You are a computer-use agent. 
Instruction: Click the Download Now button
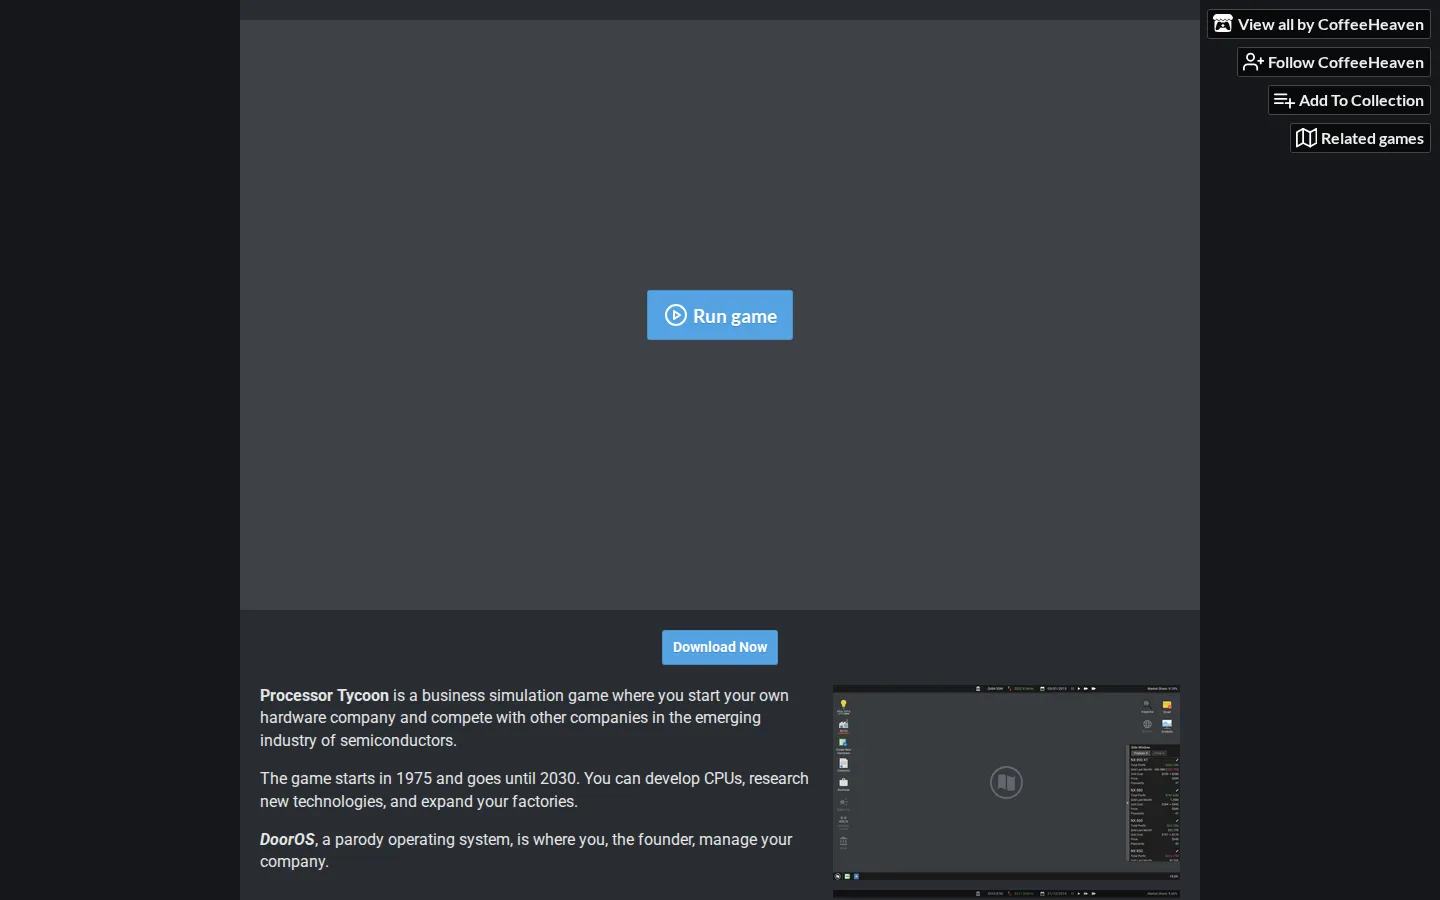[x=720, y=647]
